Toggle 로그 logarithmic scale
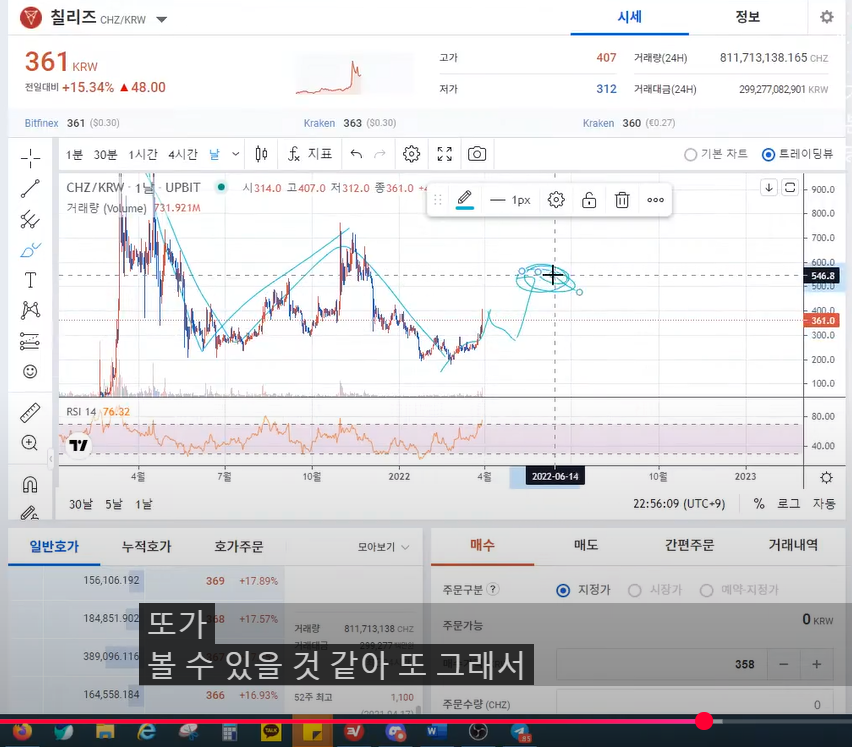 [788, 504]
